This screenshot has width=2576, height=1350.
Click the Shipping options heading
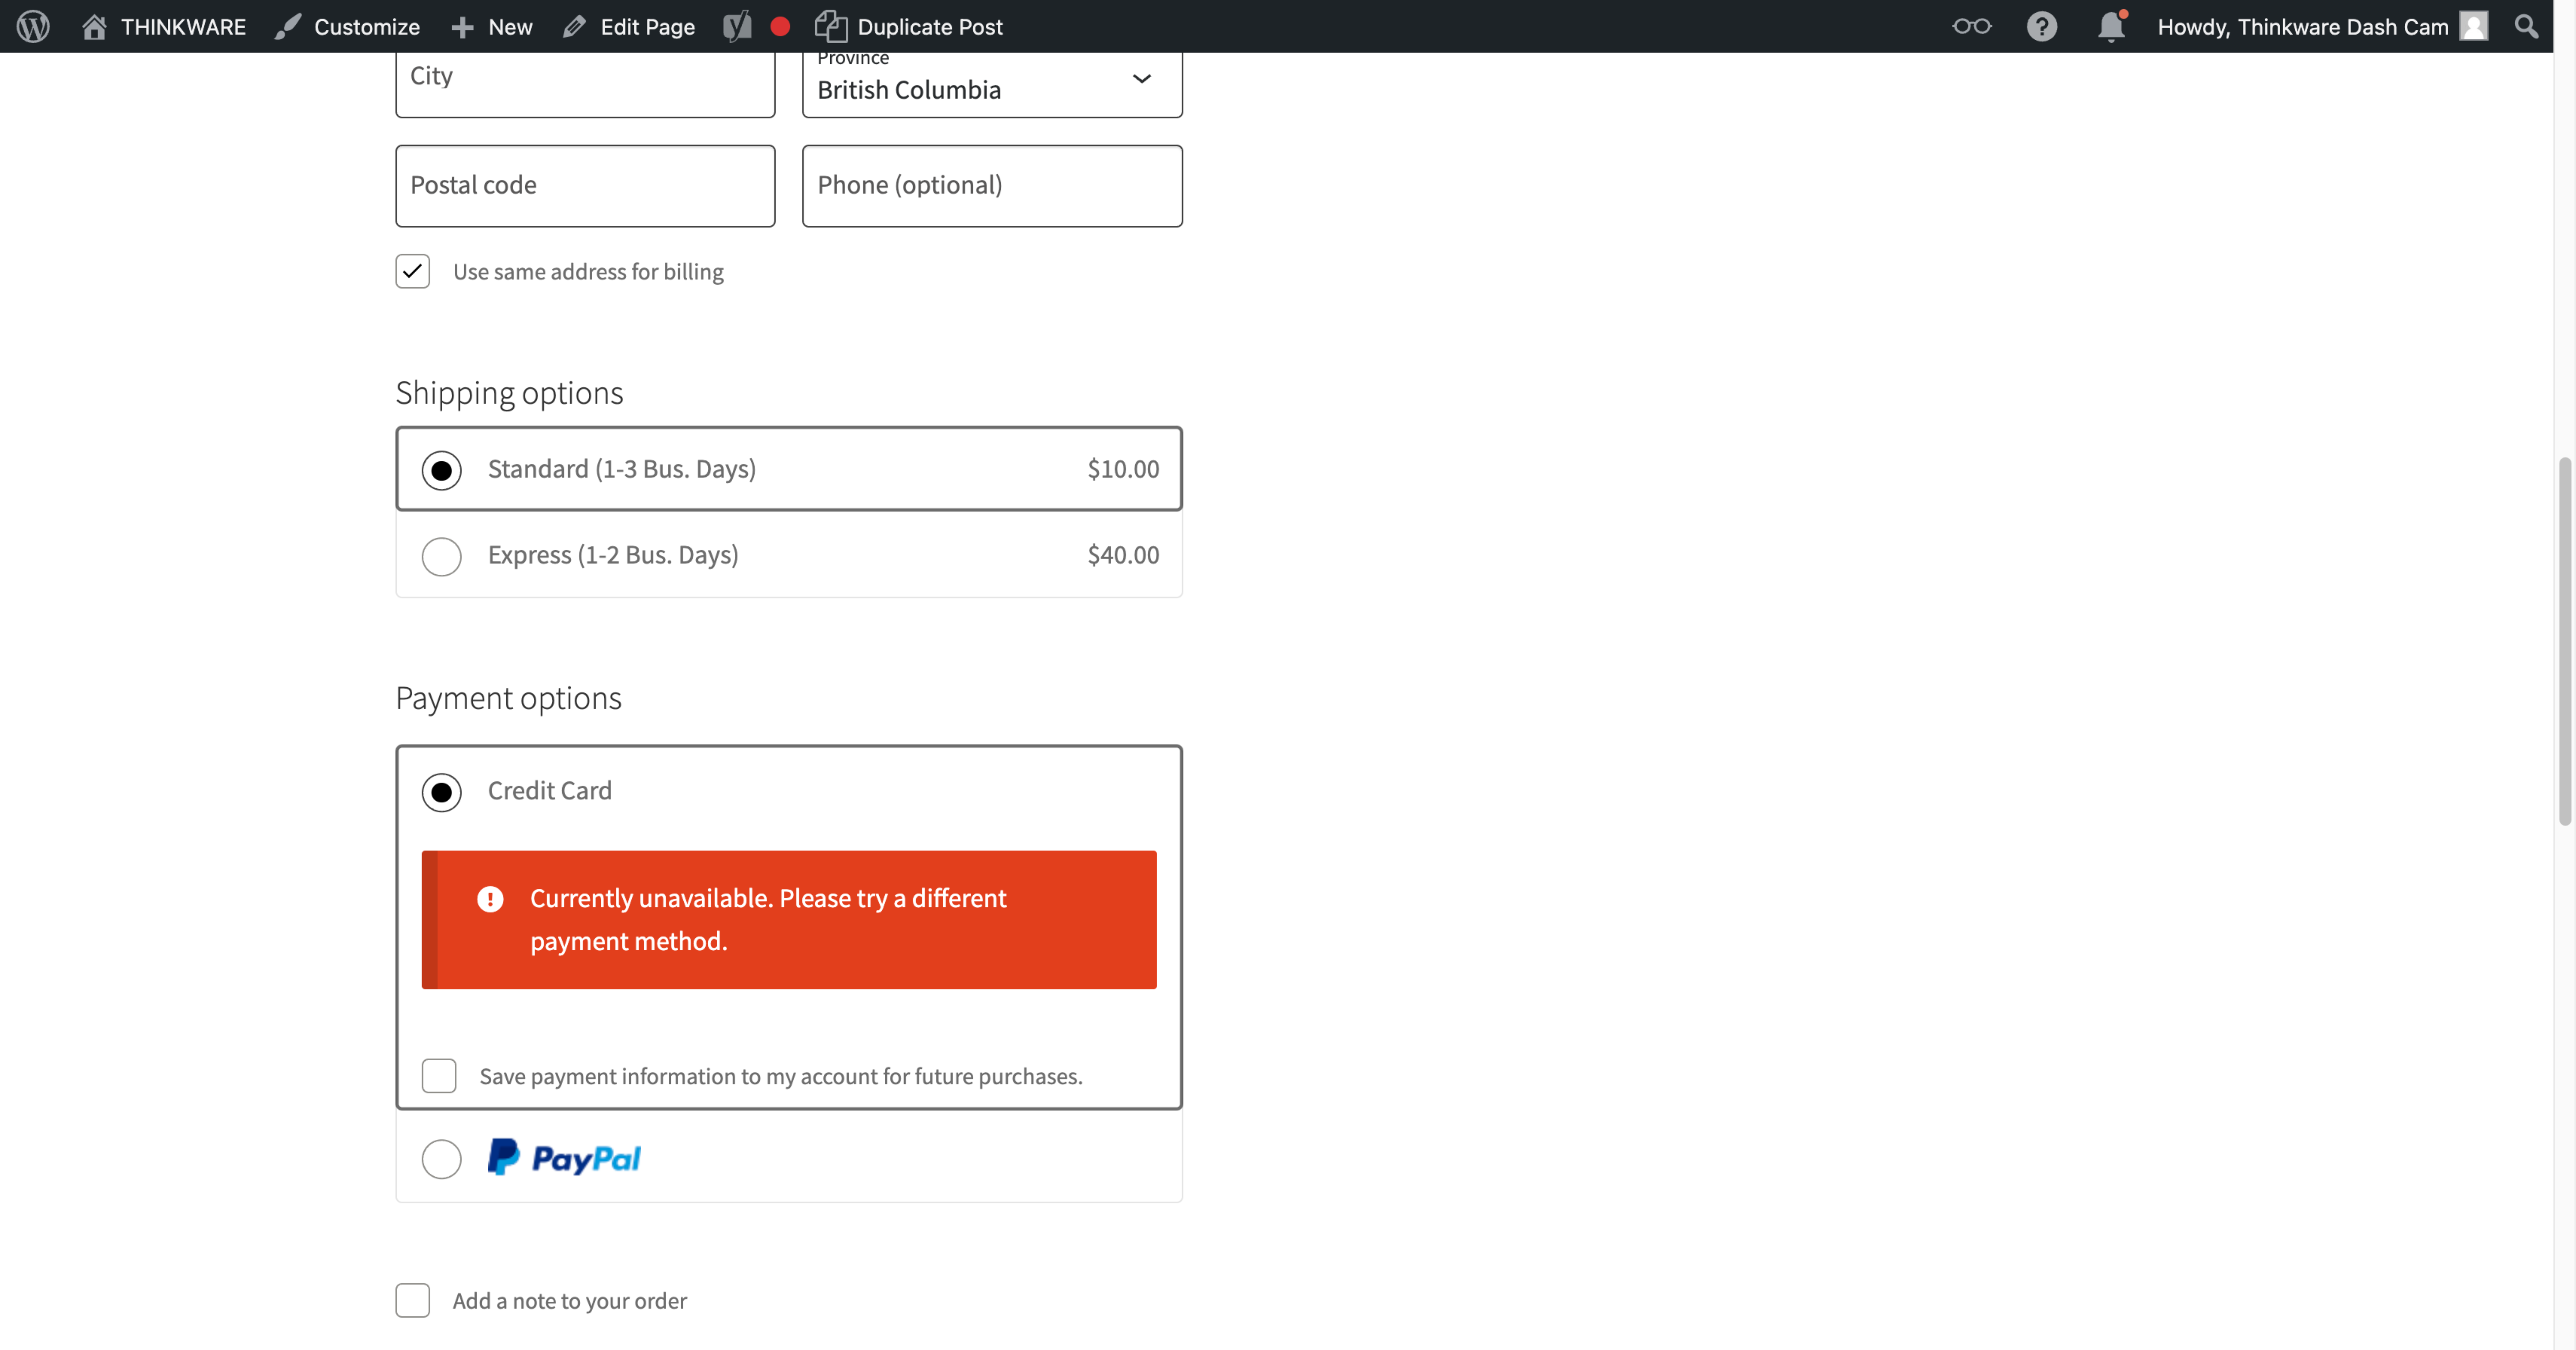point(509,393)
